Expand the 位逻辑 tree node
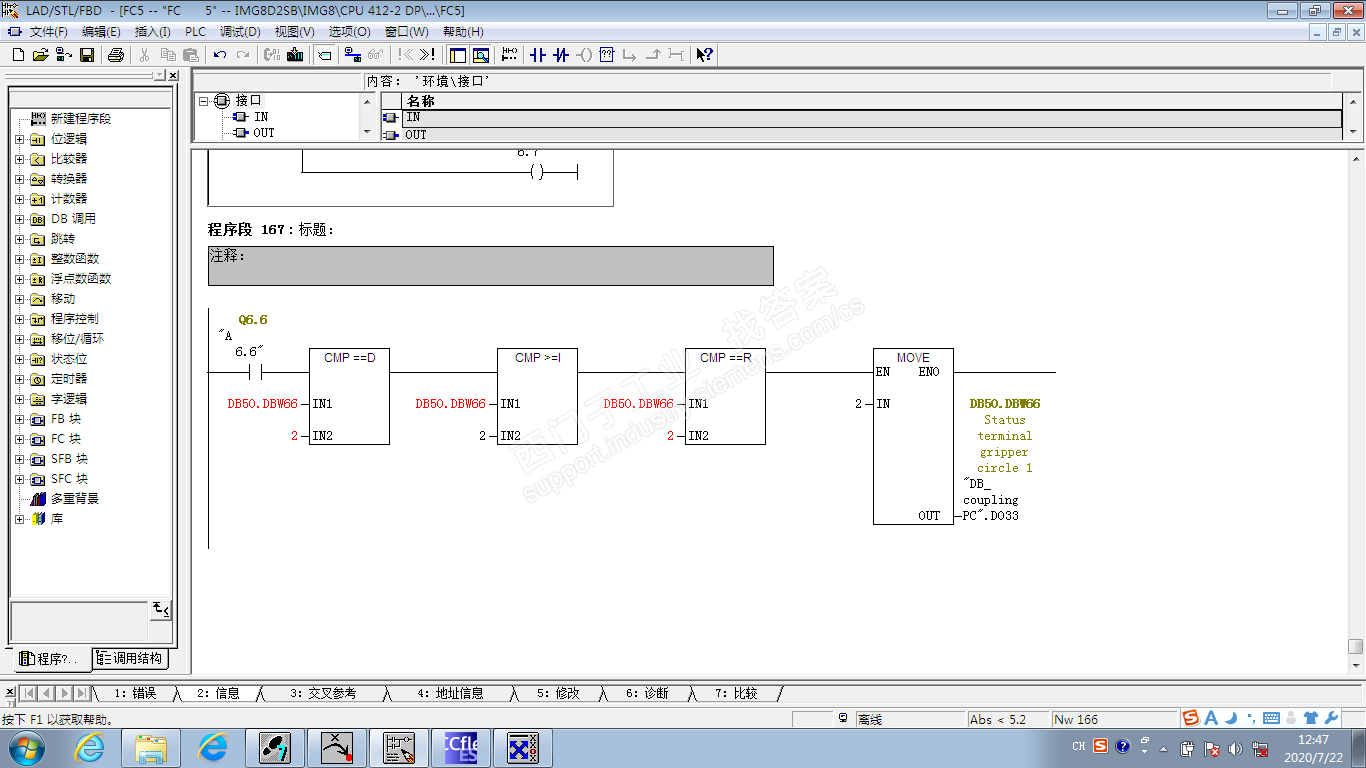The width and height of the screenshot is (1366, 768). (x=19, y=139)
